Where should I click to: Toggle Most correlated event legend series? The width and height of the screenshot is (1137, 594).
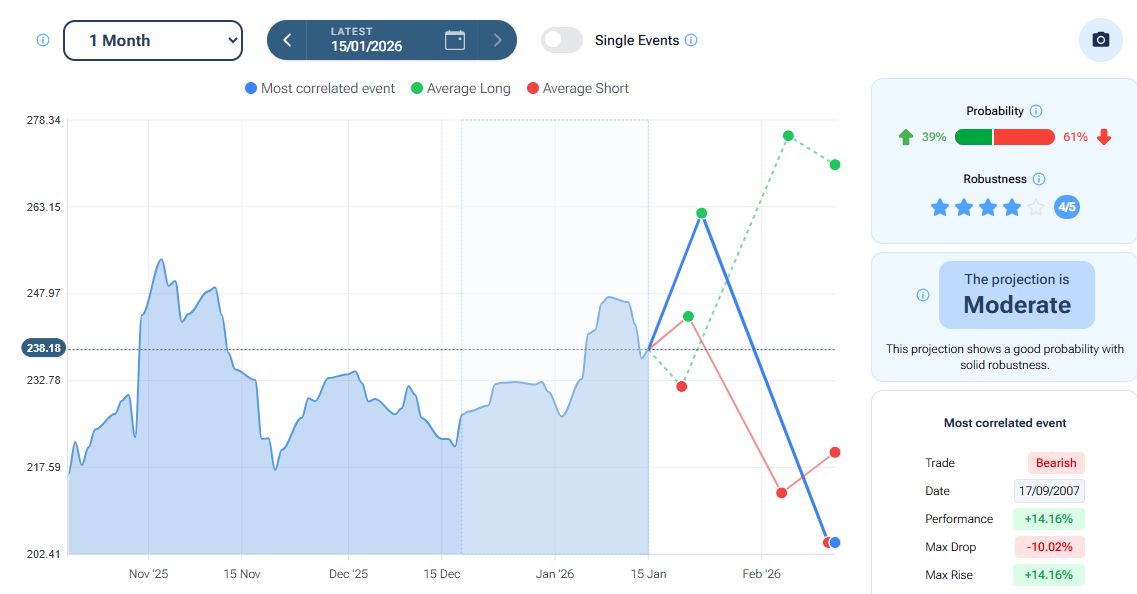click(320, 88)
